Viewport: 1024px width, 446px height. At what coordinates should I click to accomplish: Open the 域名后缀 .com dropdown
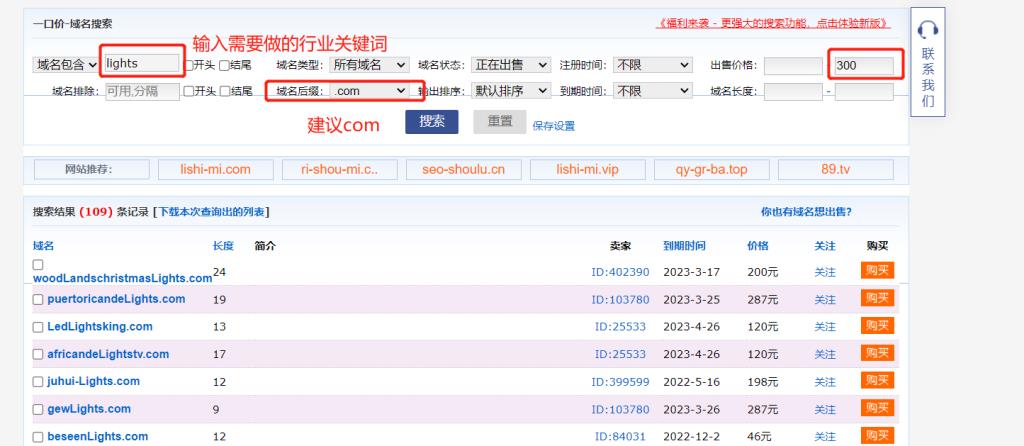tap(370, 91)
